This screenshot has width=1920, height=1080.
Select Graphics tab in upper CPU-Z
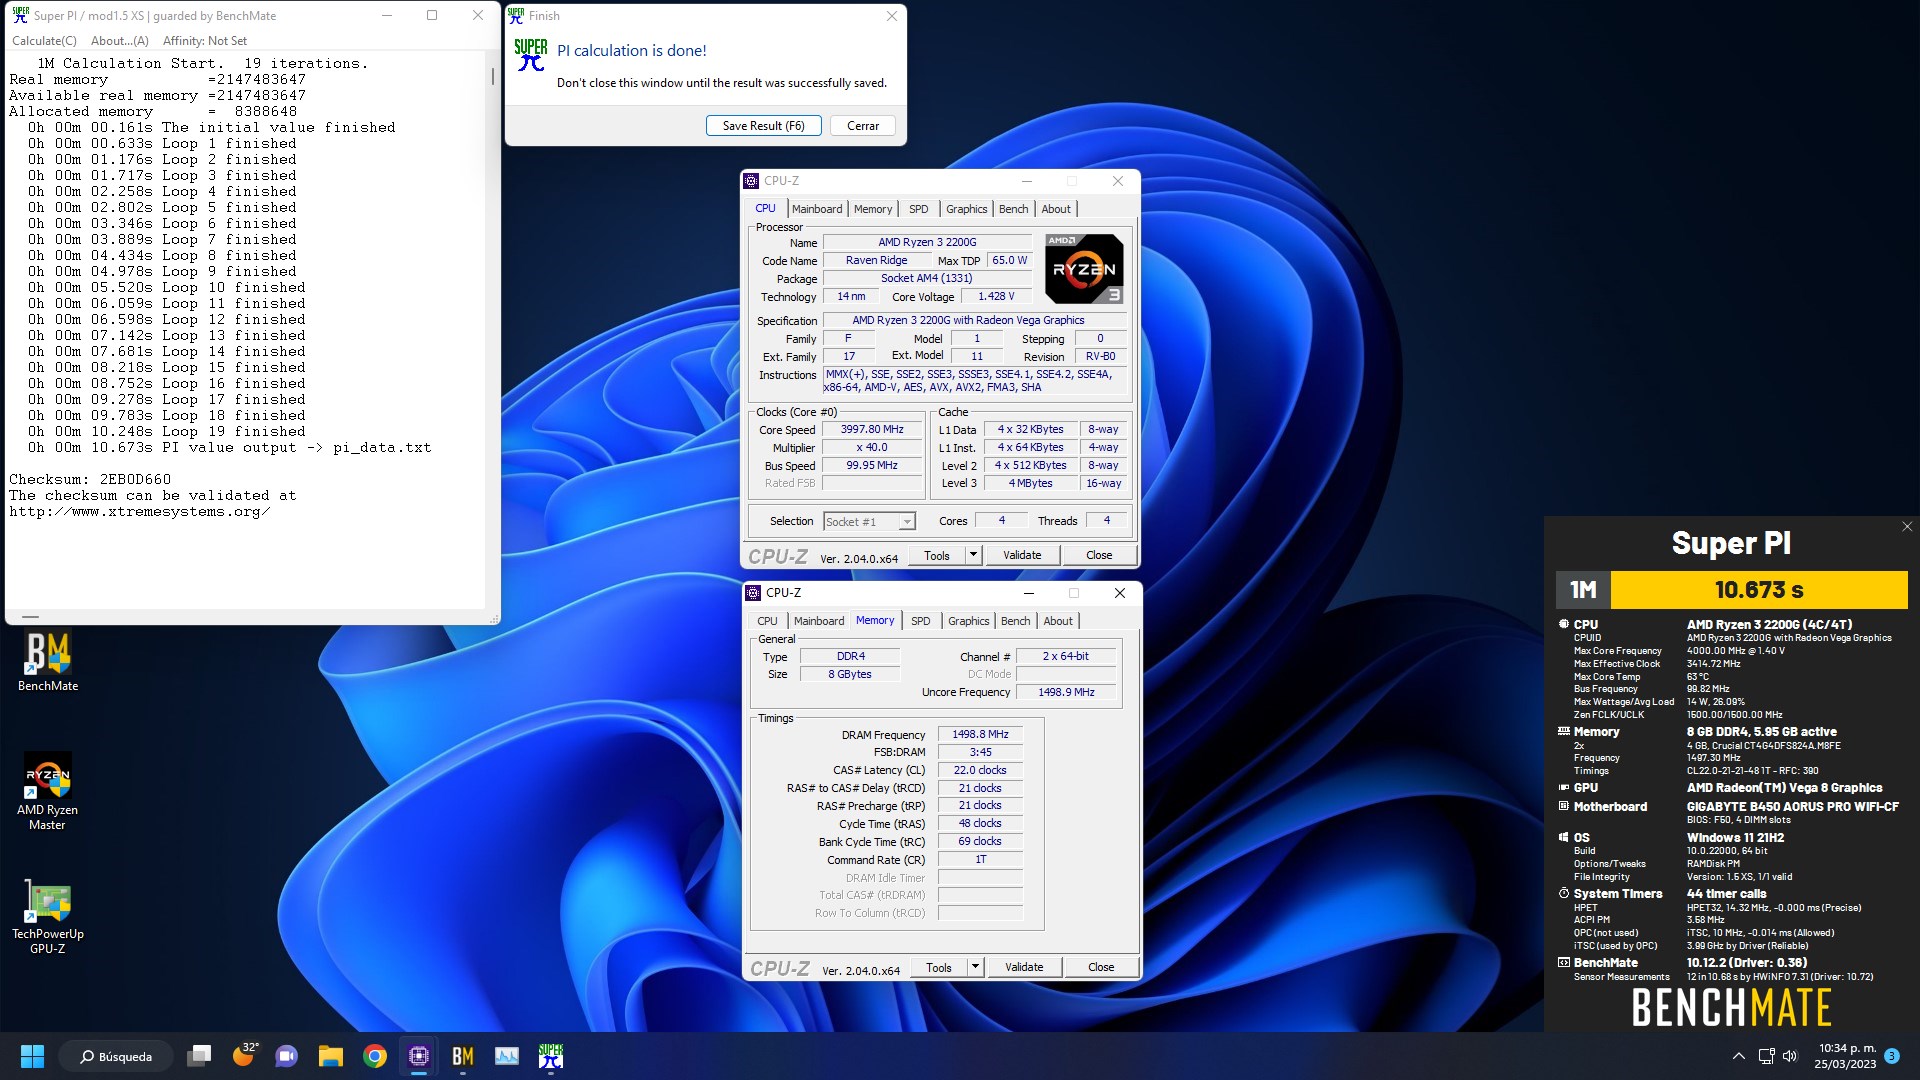967,209
